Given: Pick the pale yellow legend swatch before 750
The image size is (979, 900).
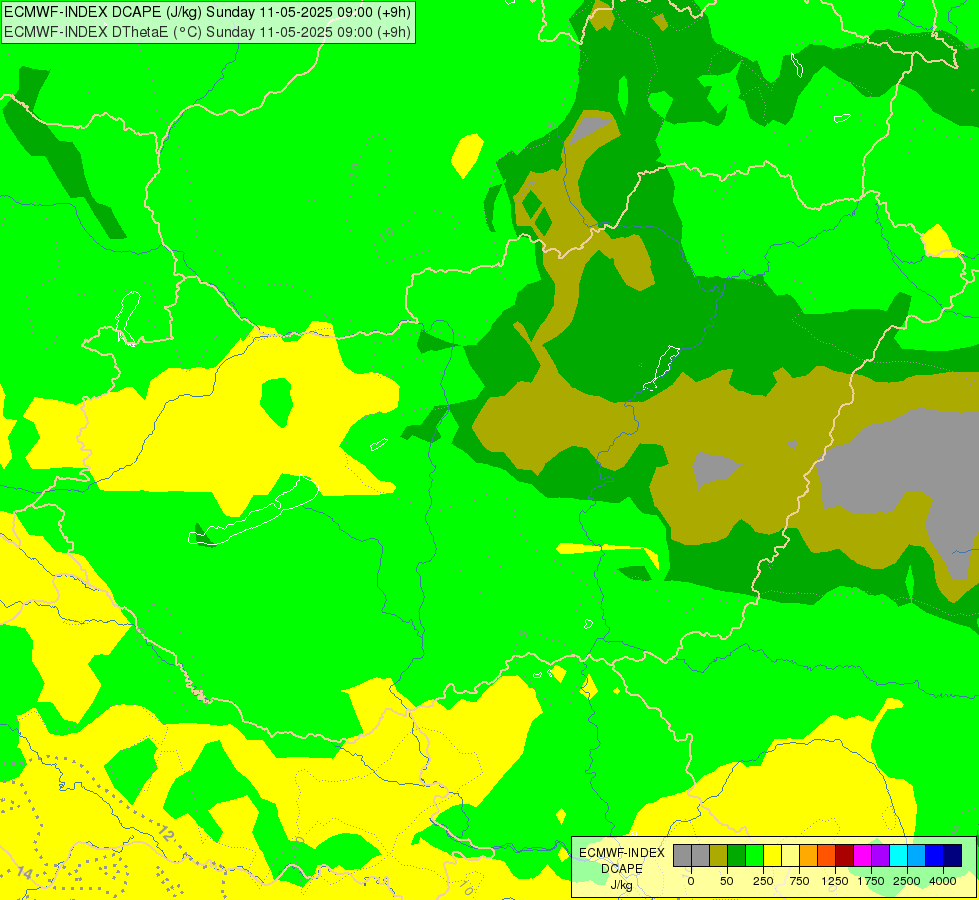Looking at the screenshot, I should 790,855.
